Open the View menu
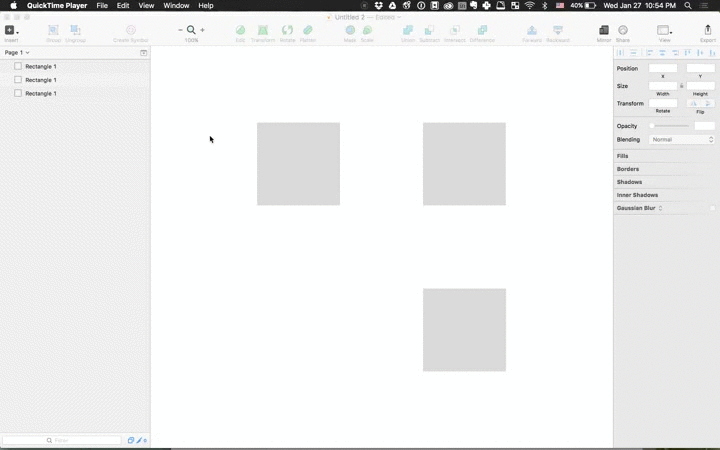 [x=146, y=6]
